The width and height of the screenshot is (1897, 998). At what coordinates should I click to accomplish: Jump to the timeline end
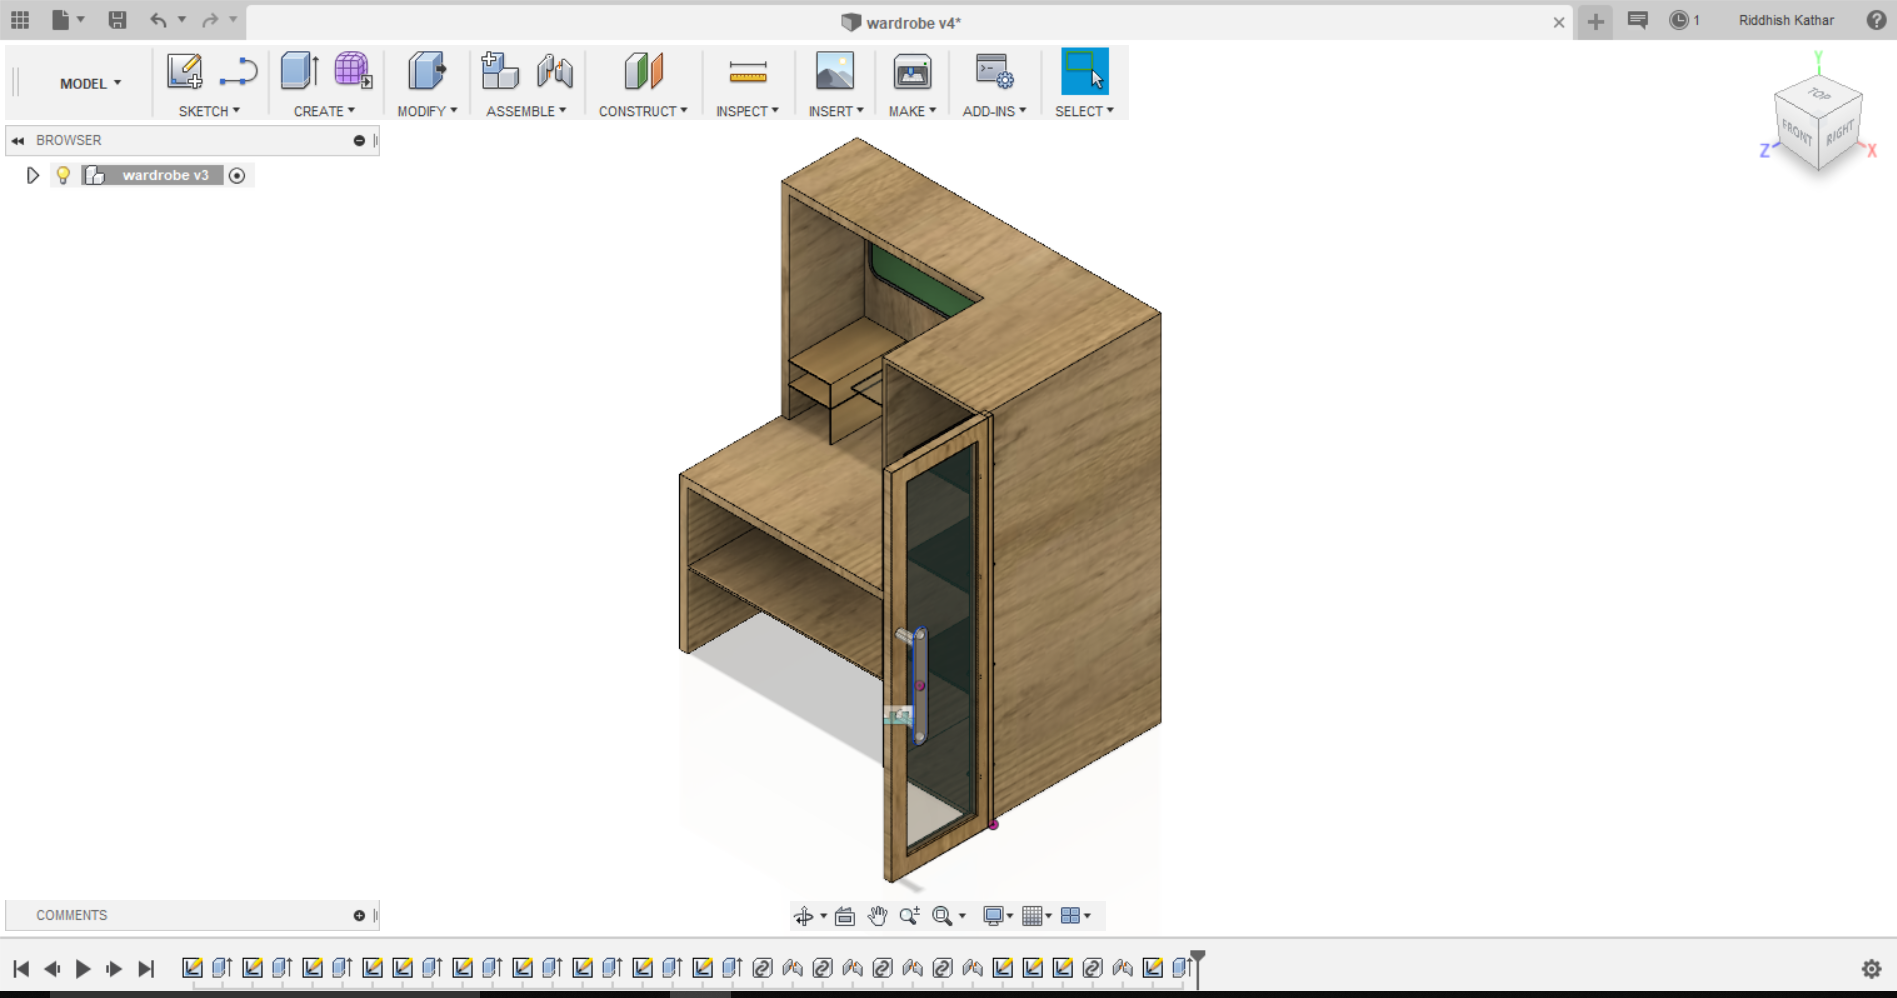point(146,968)
